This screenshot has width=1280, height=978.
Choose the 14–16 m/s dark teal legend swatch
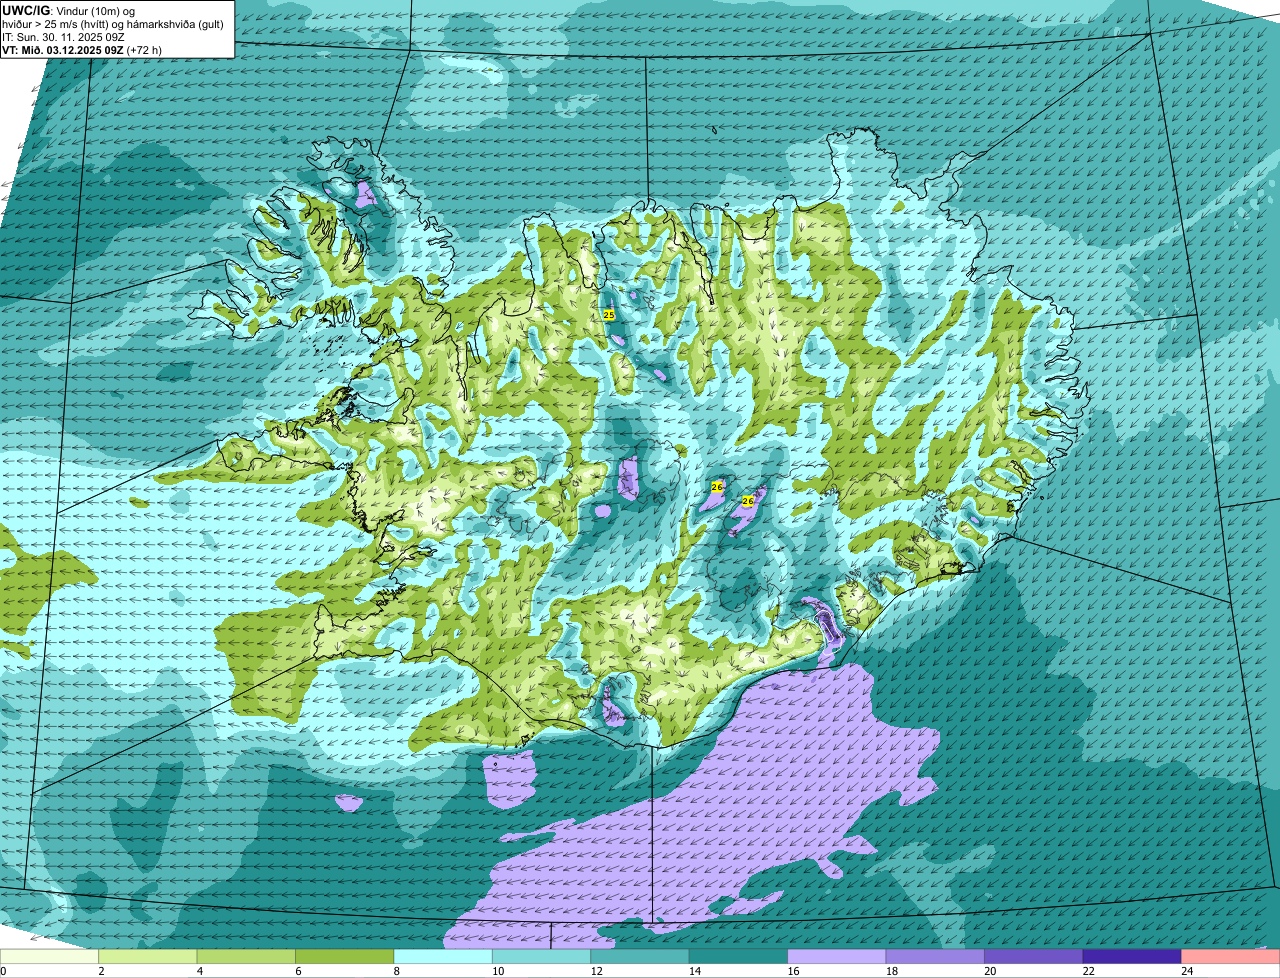tap(739, 956)
